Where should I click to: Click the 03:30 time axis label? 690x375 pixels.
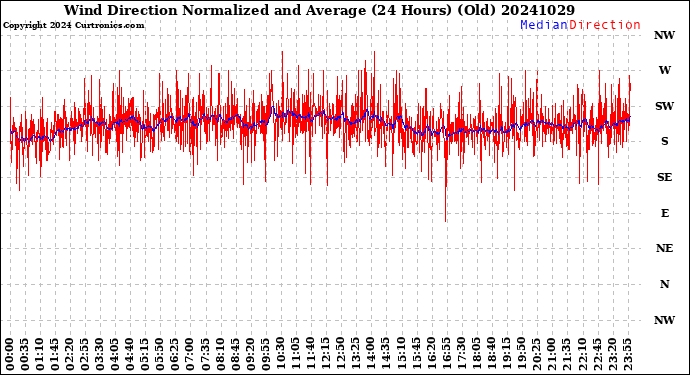(100, 354)
